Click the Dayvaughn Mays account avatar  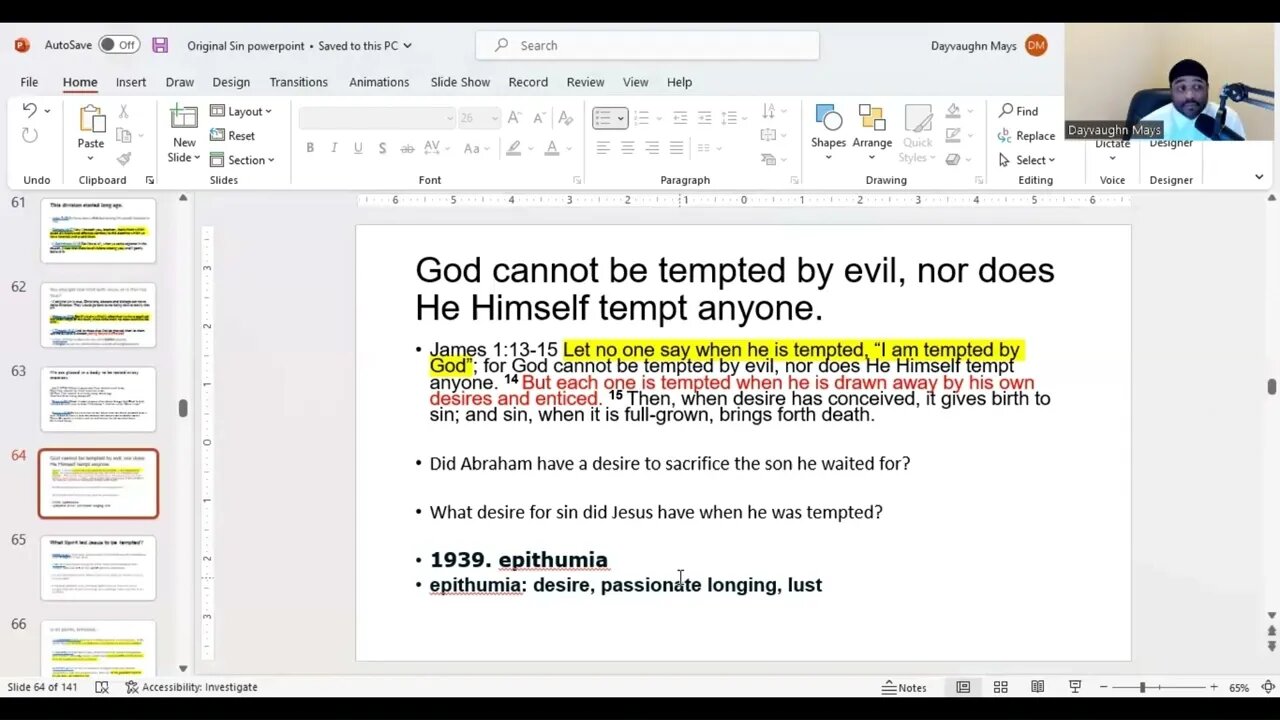click(1036, 45)
